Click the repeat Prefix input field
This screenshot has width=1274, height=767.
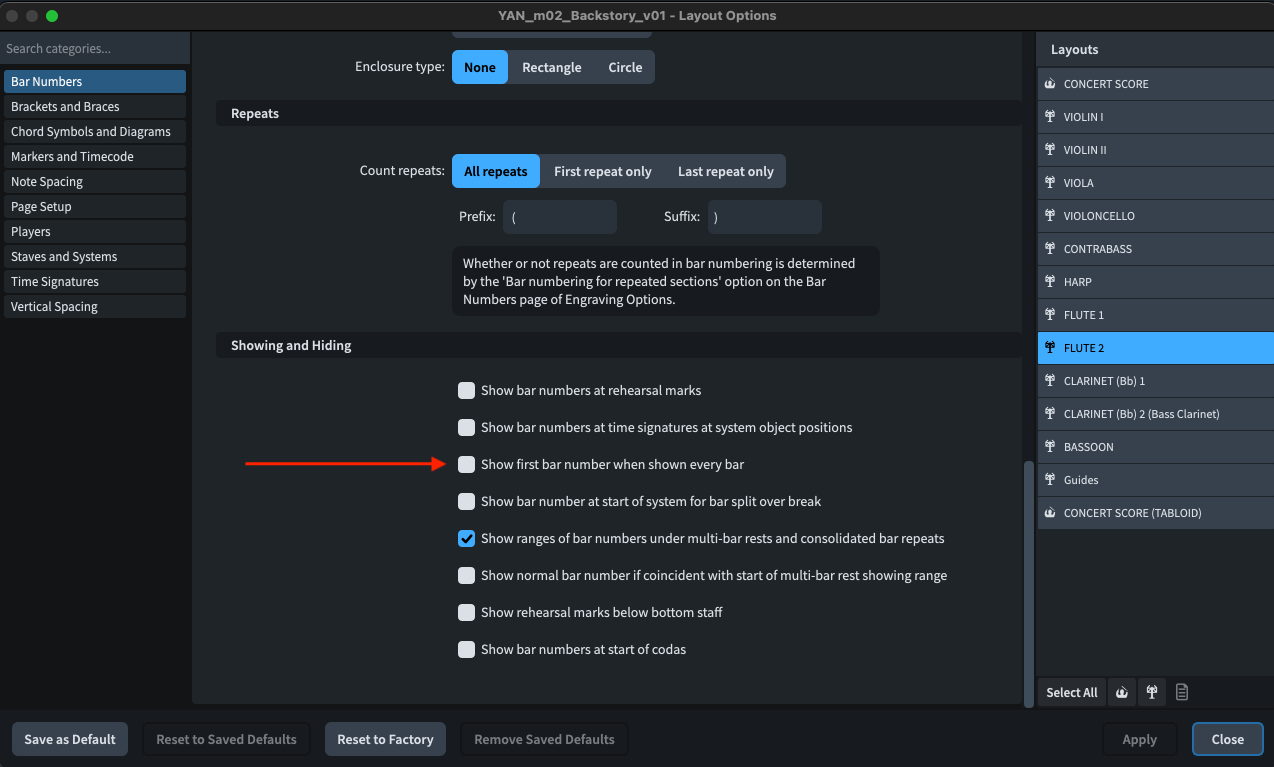pos(559,217)
